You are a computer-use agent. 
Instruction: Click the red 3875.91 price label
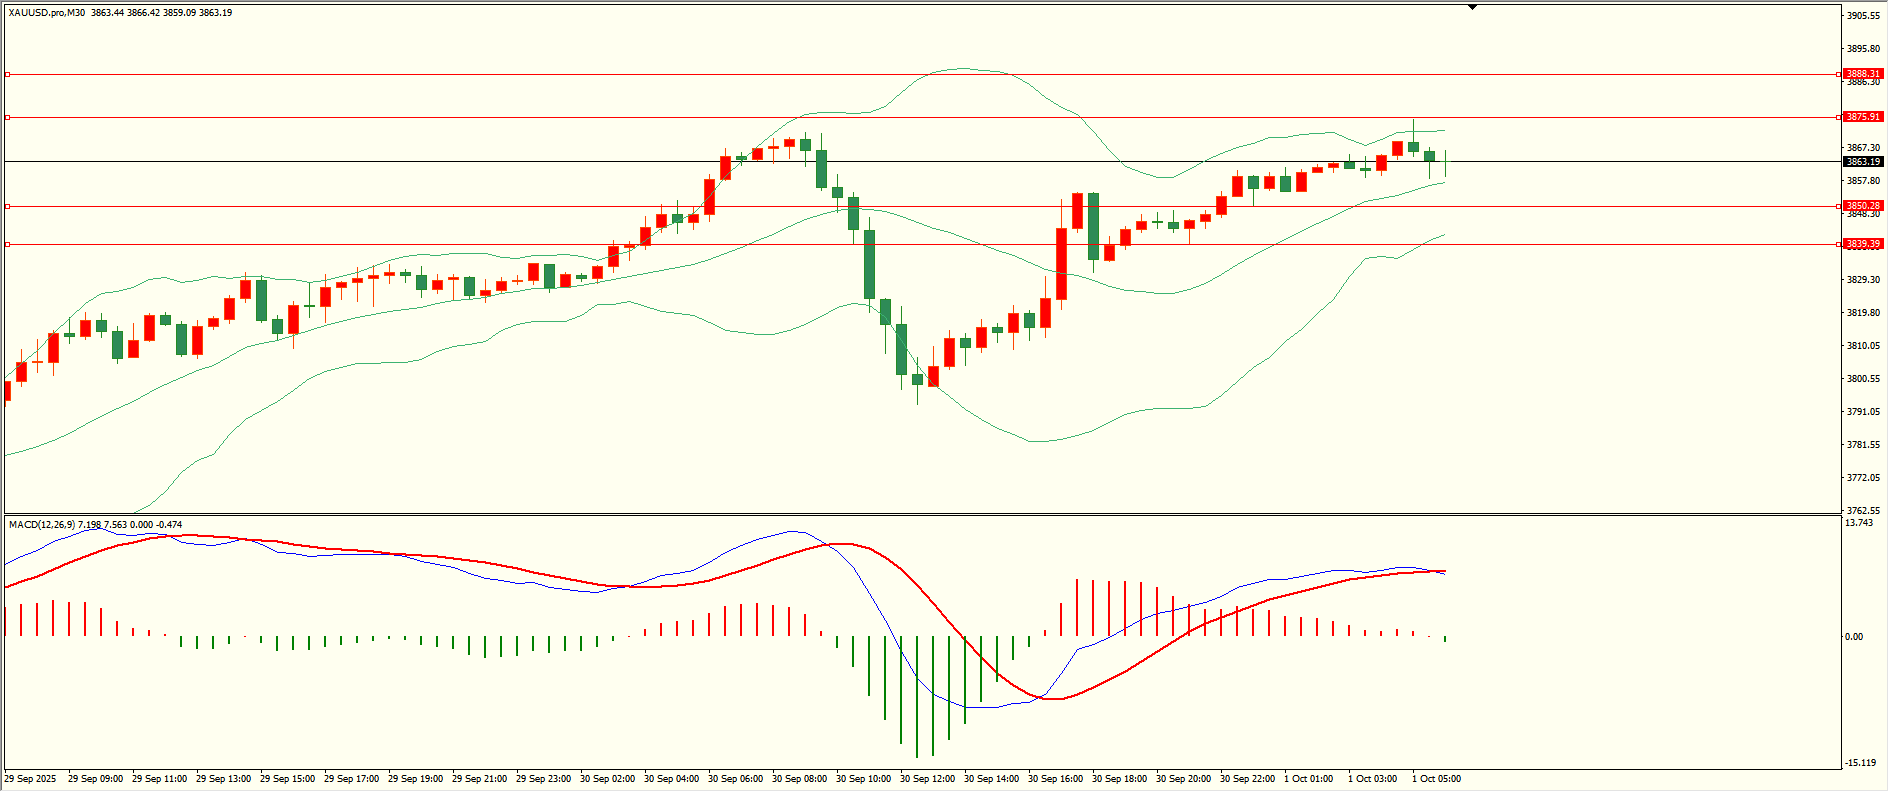(1863, 117)
